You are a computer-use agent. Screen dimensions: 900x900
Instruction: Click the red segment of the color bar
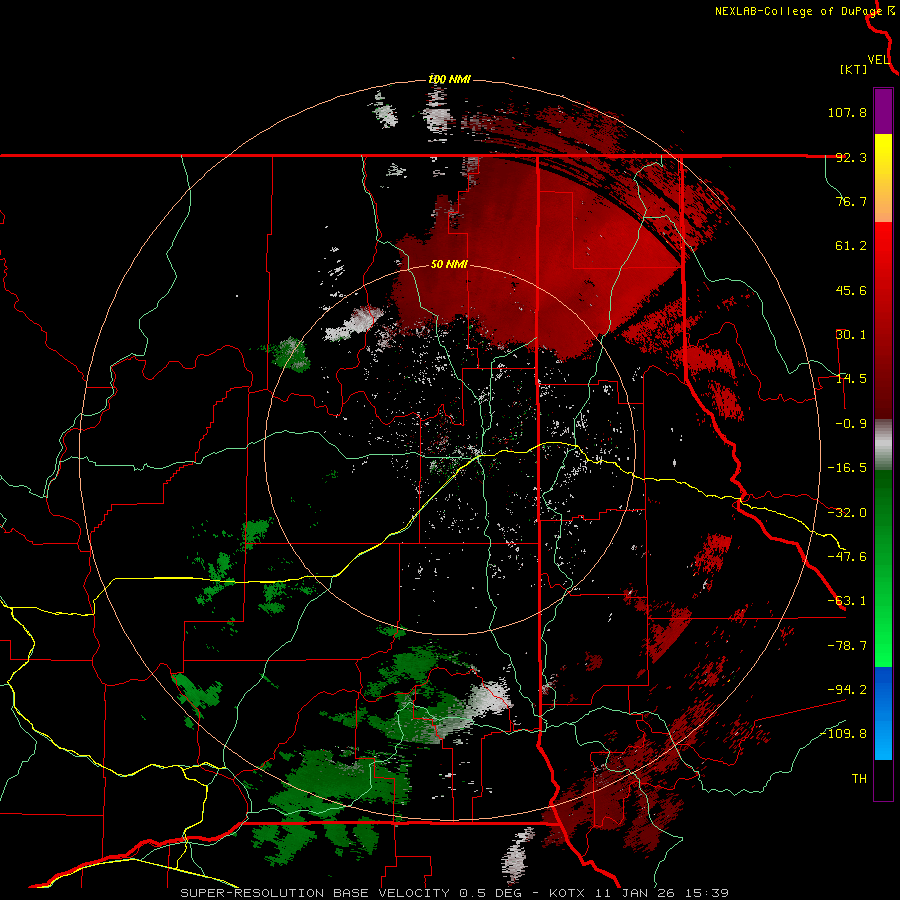[x=883, y=320]
